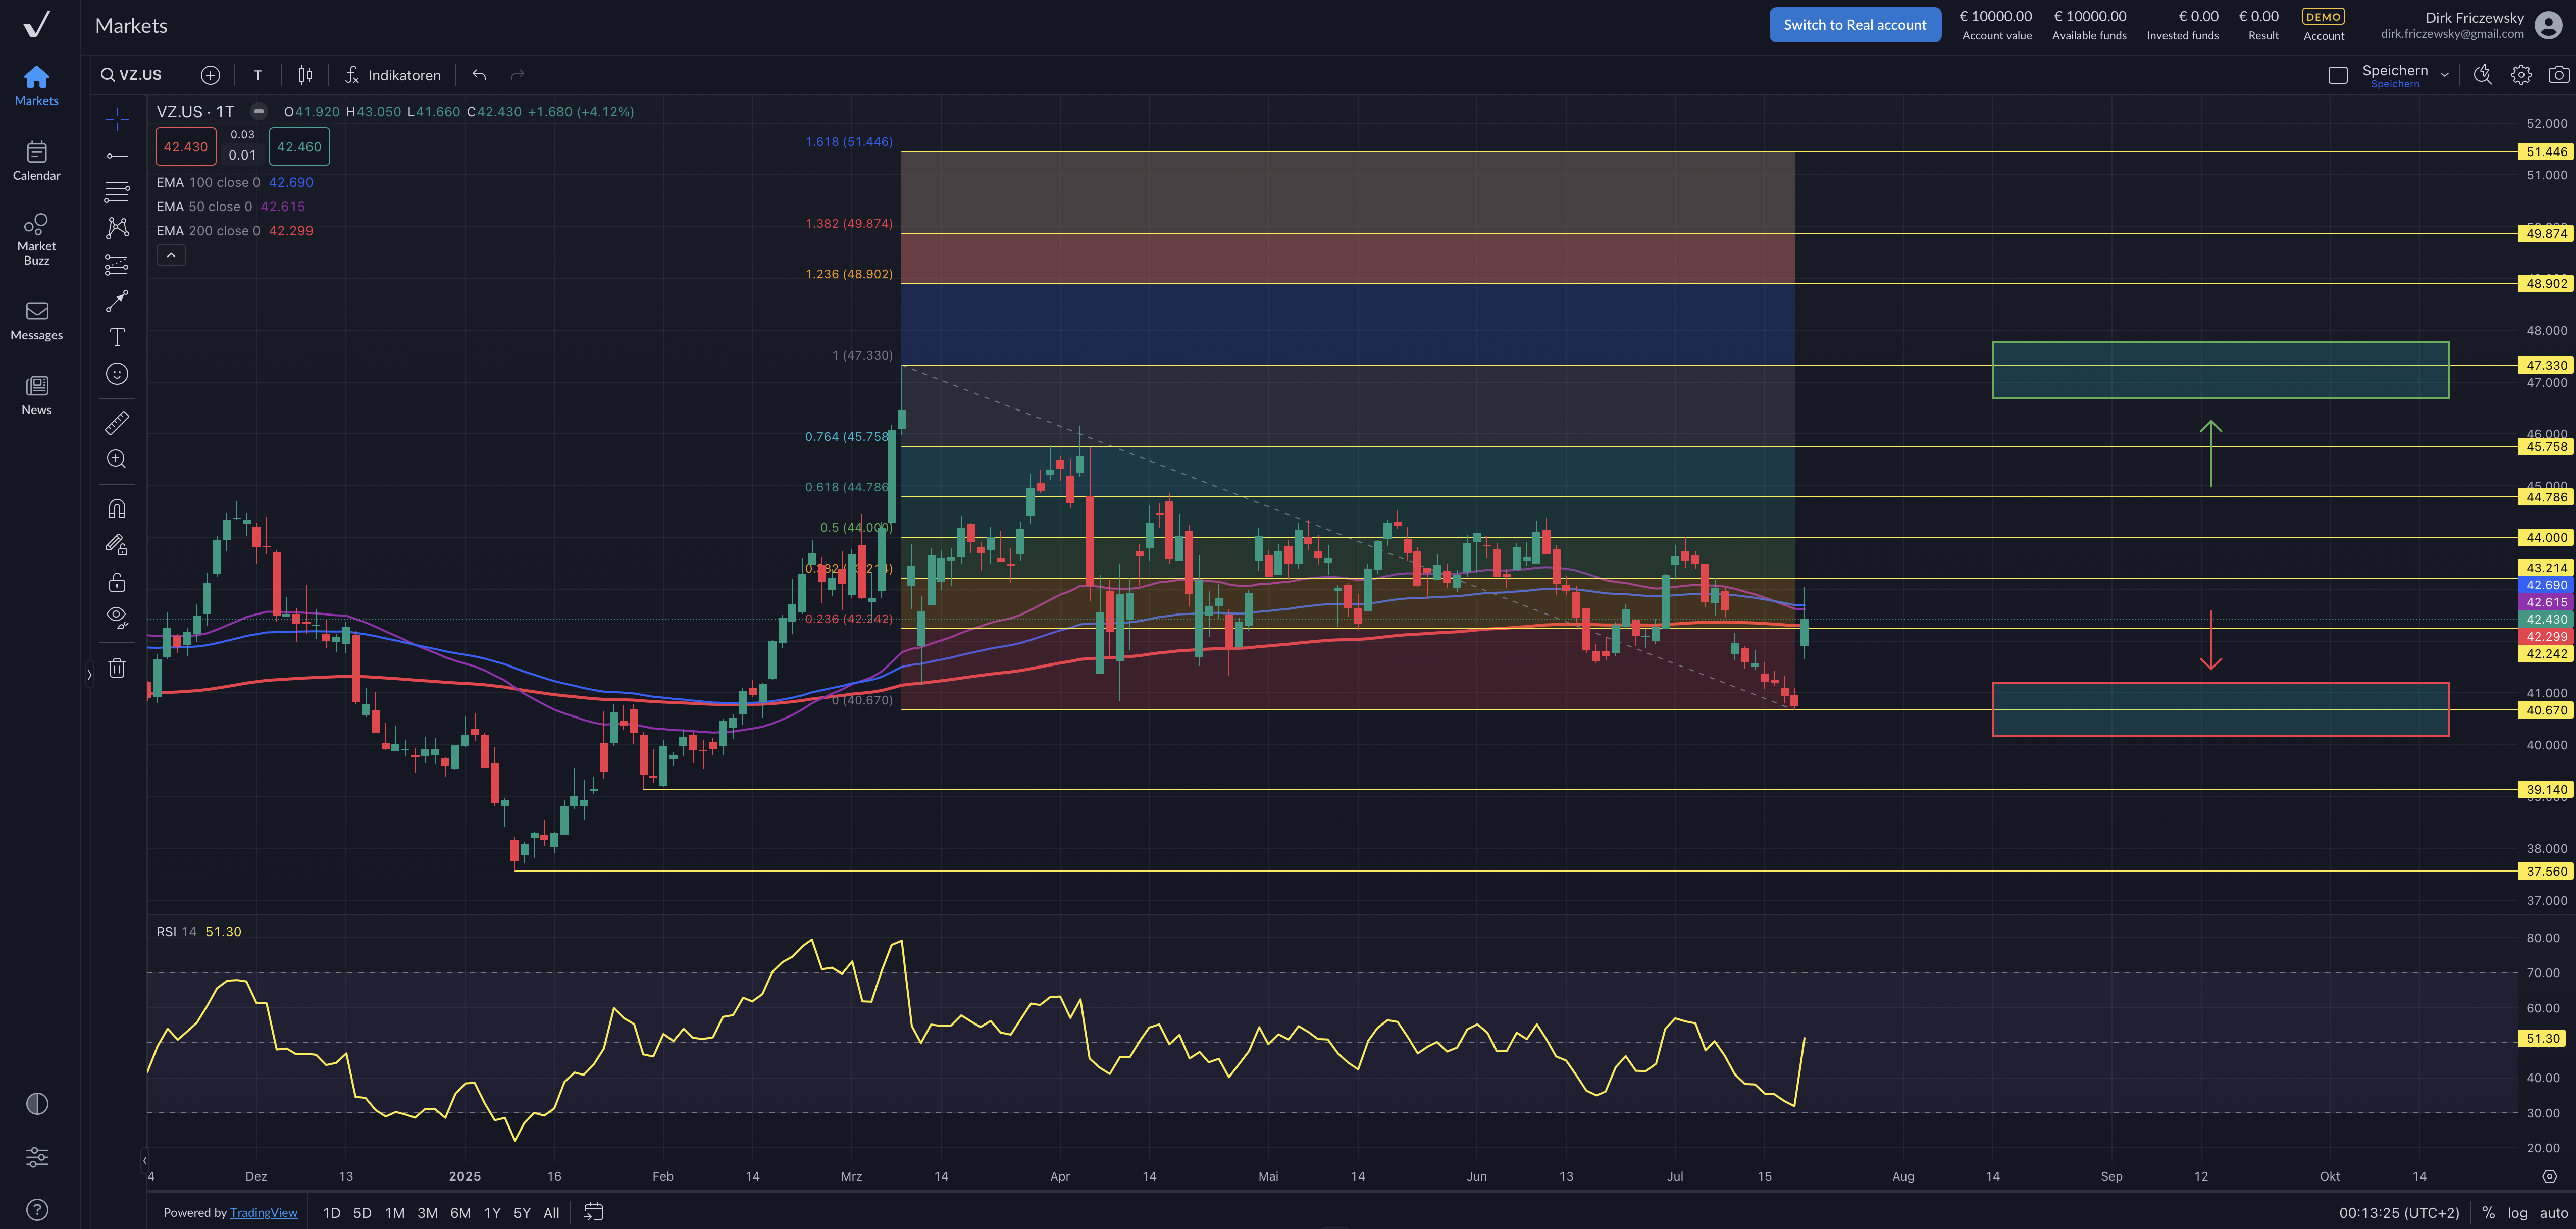The image size is (2576, 1229).
Task: Take chart snapshot with camera icon
Action: pos(2558,75)
